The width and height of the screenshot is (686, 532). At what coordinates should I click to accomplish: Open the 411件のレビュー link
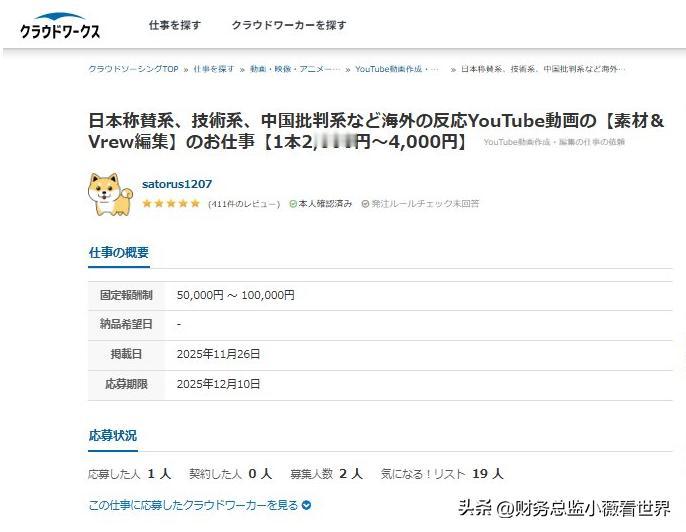[x=244, y=204]
